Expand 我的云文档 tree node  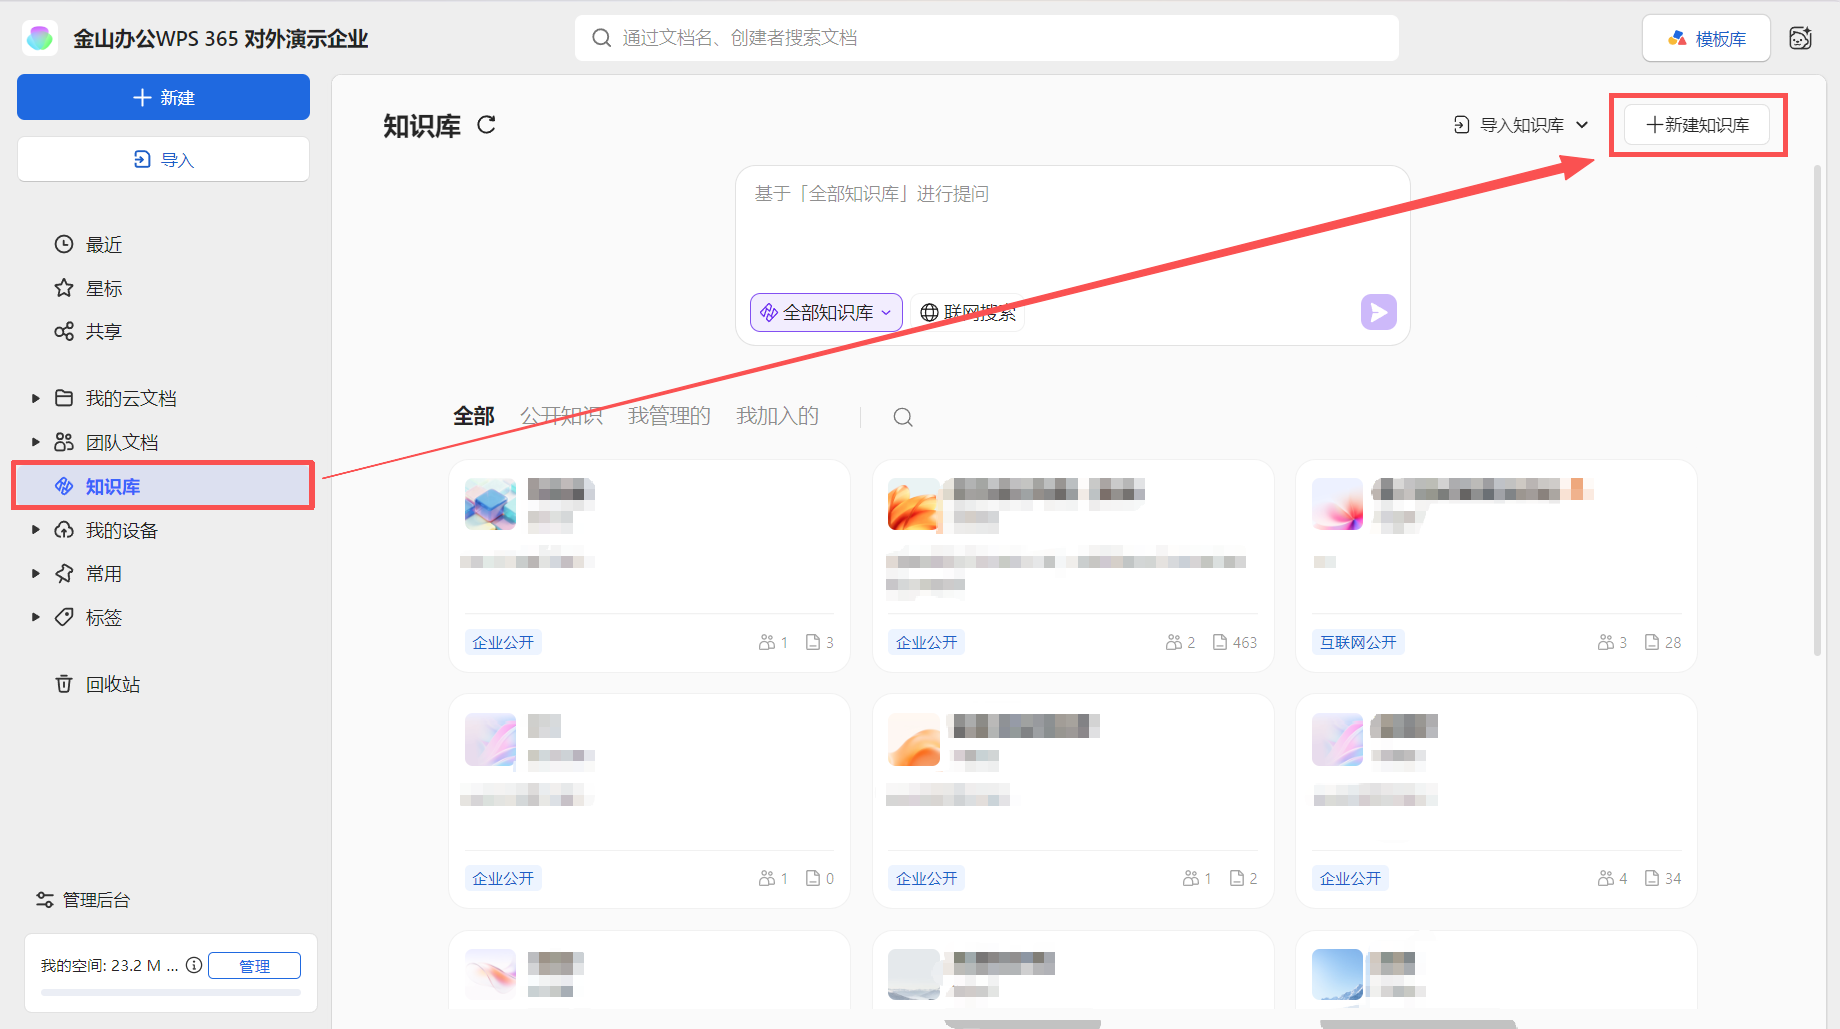click(x=36, y=398)
